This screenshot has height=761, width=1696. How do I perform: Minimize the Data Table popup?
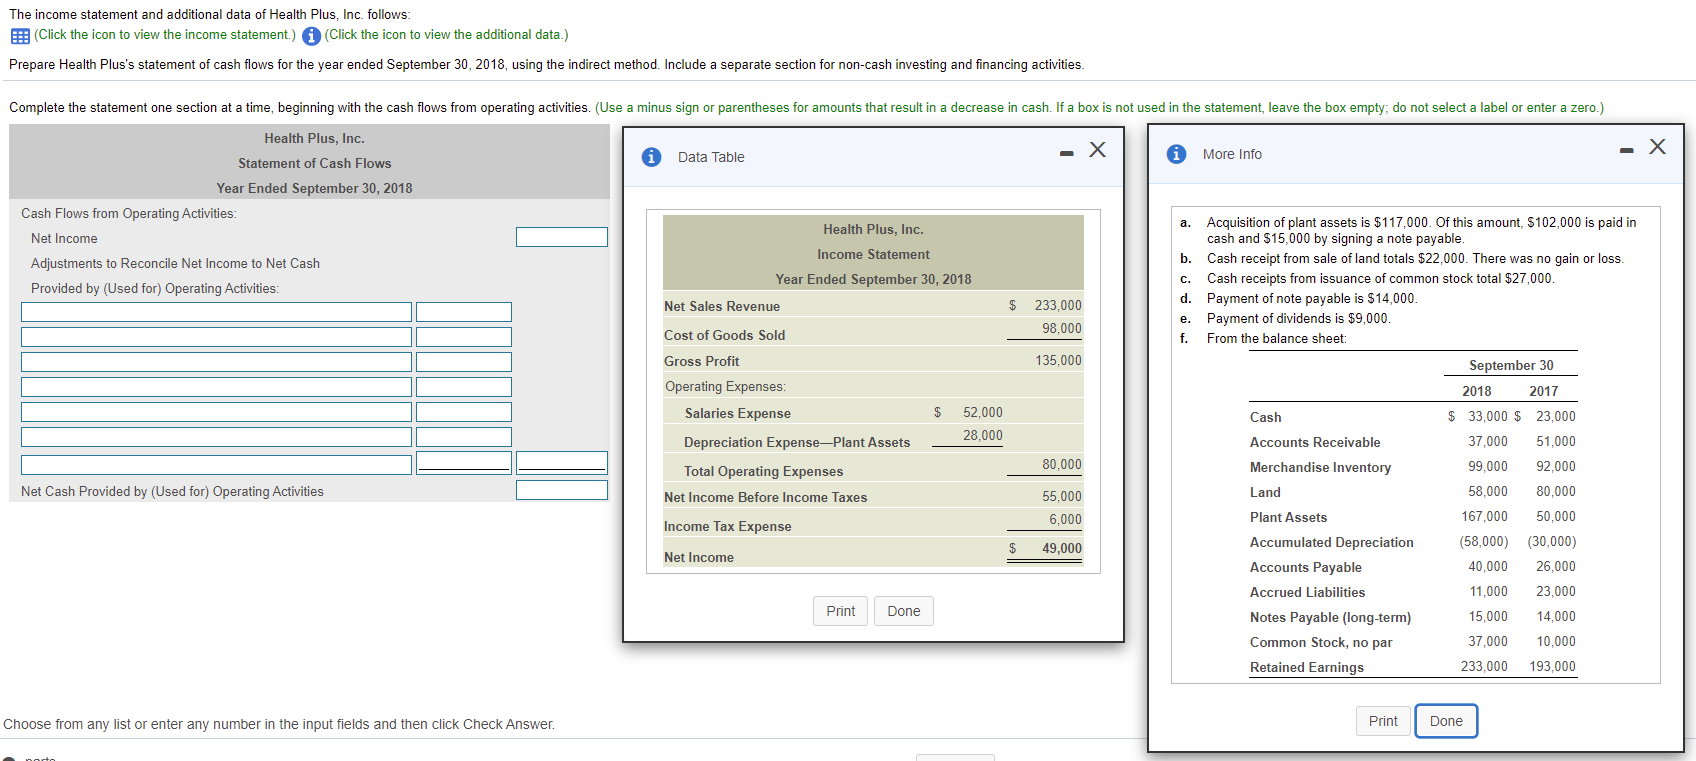pos(1066,153)
